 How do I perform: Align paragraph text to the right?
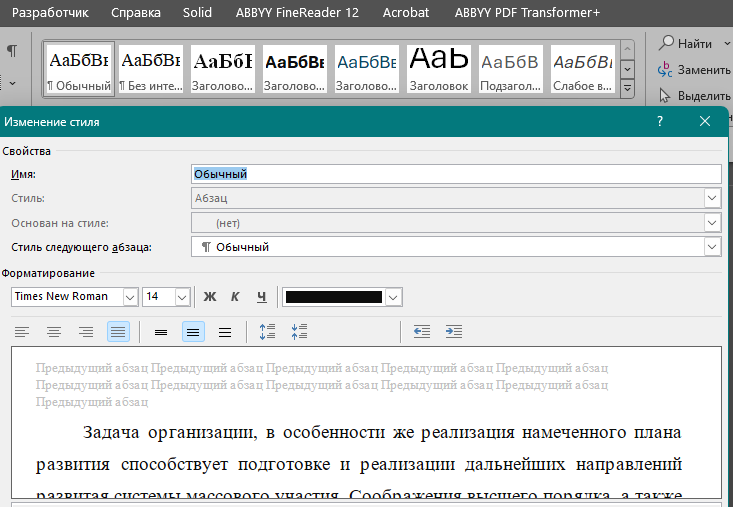(x=86, y=332)
